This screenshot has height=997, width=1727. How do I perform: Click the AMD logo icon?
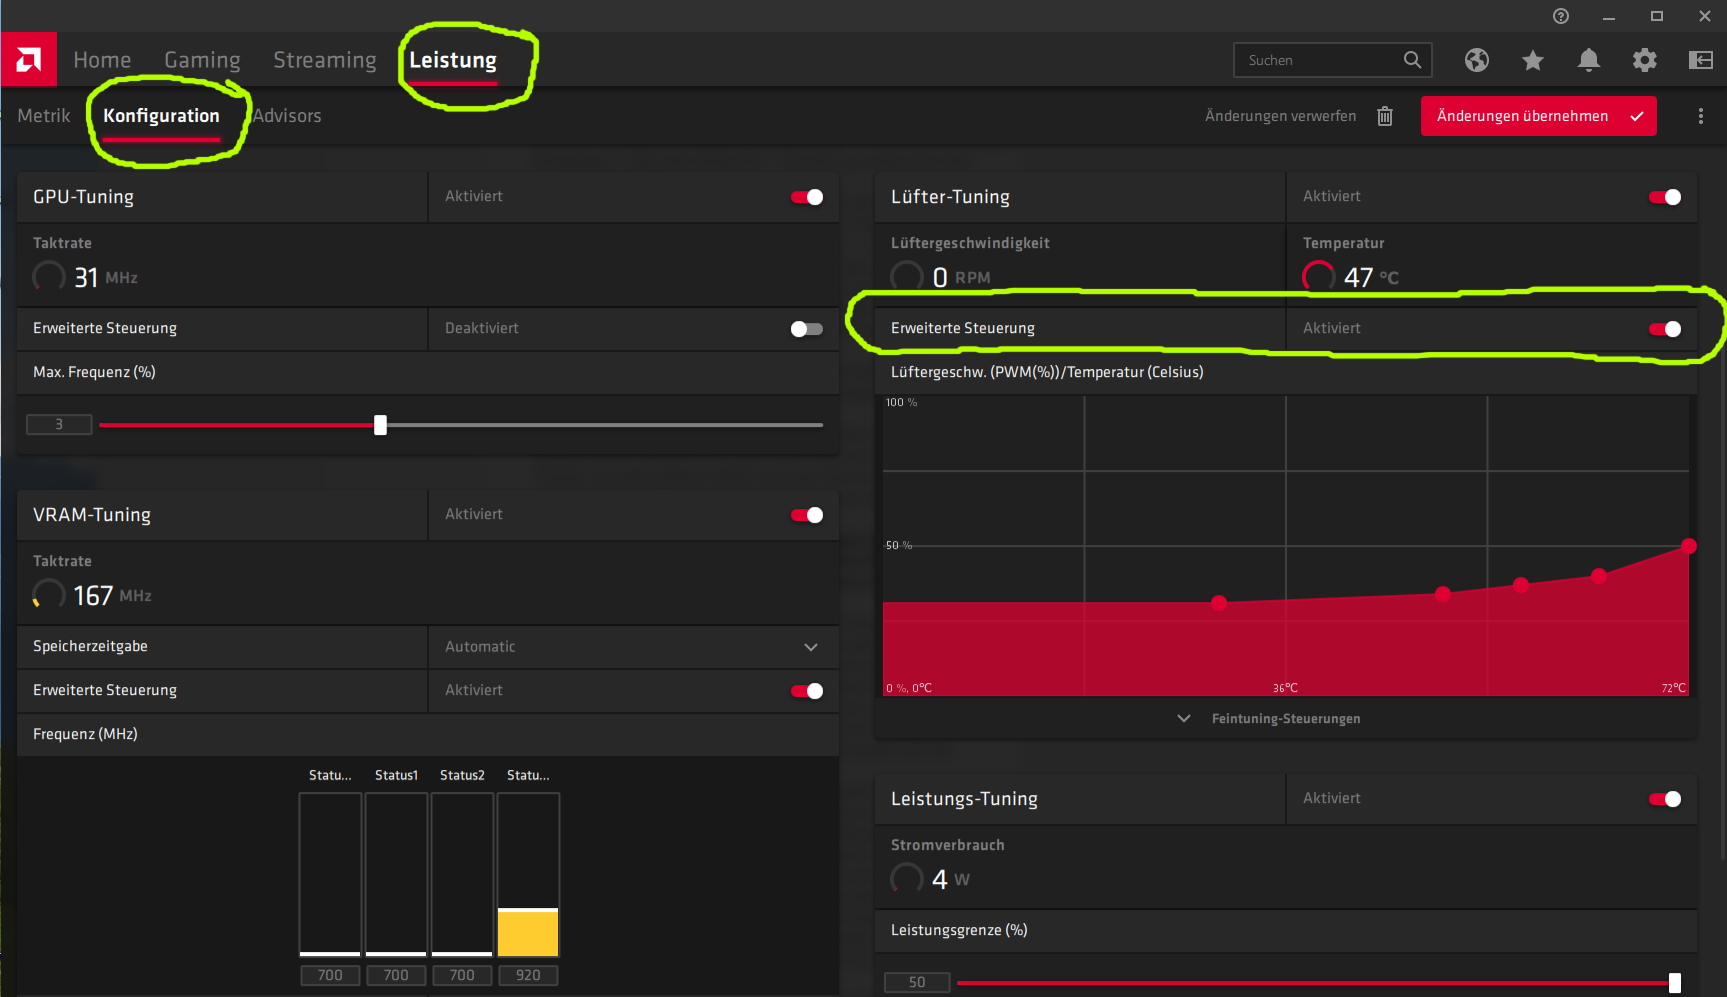29,60
